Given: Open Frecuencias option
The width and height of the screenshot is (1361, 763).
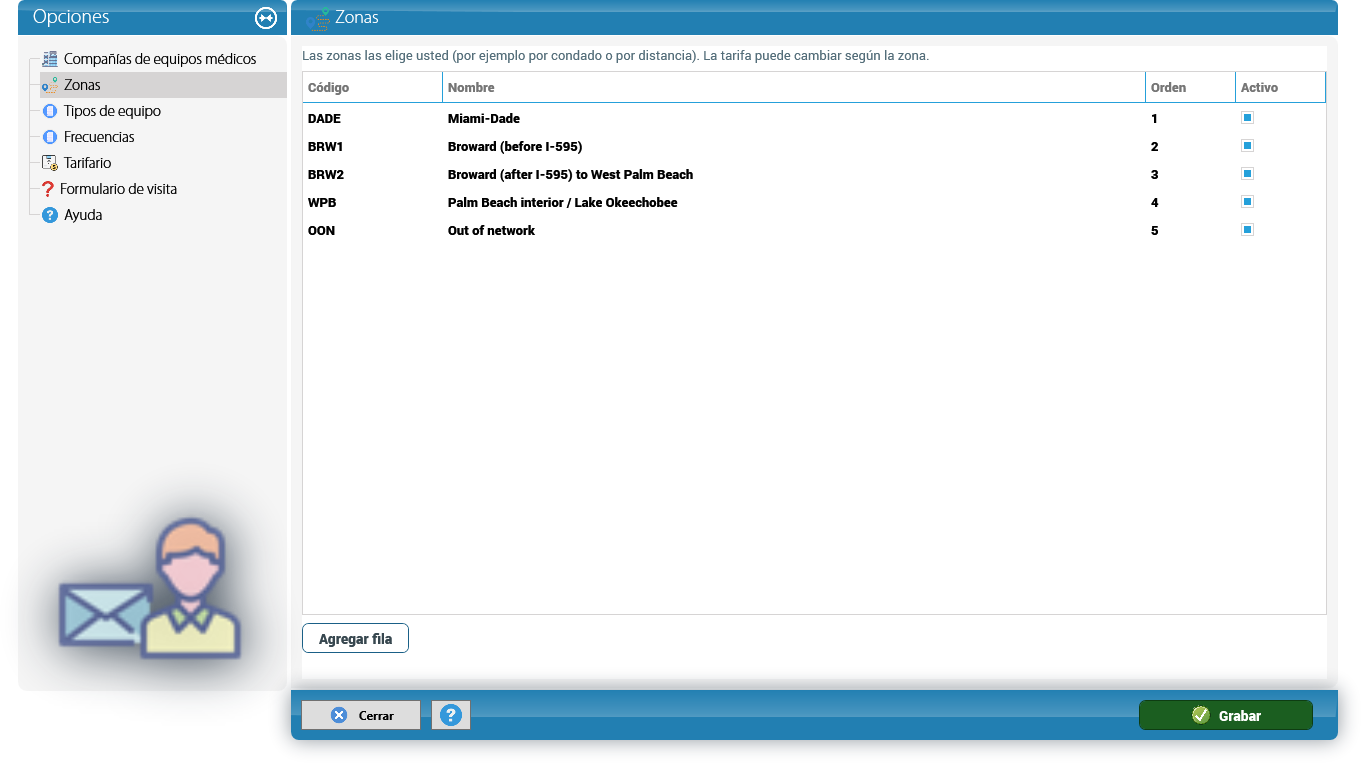Looking at the screenshot, I should [99, 137].
